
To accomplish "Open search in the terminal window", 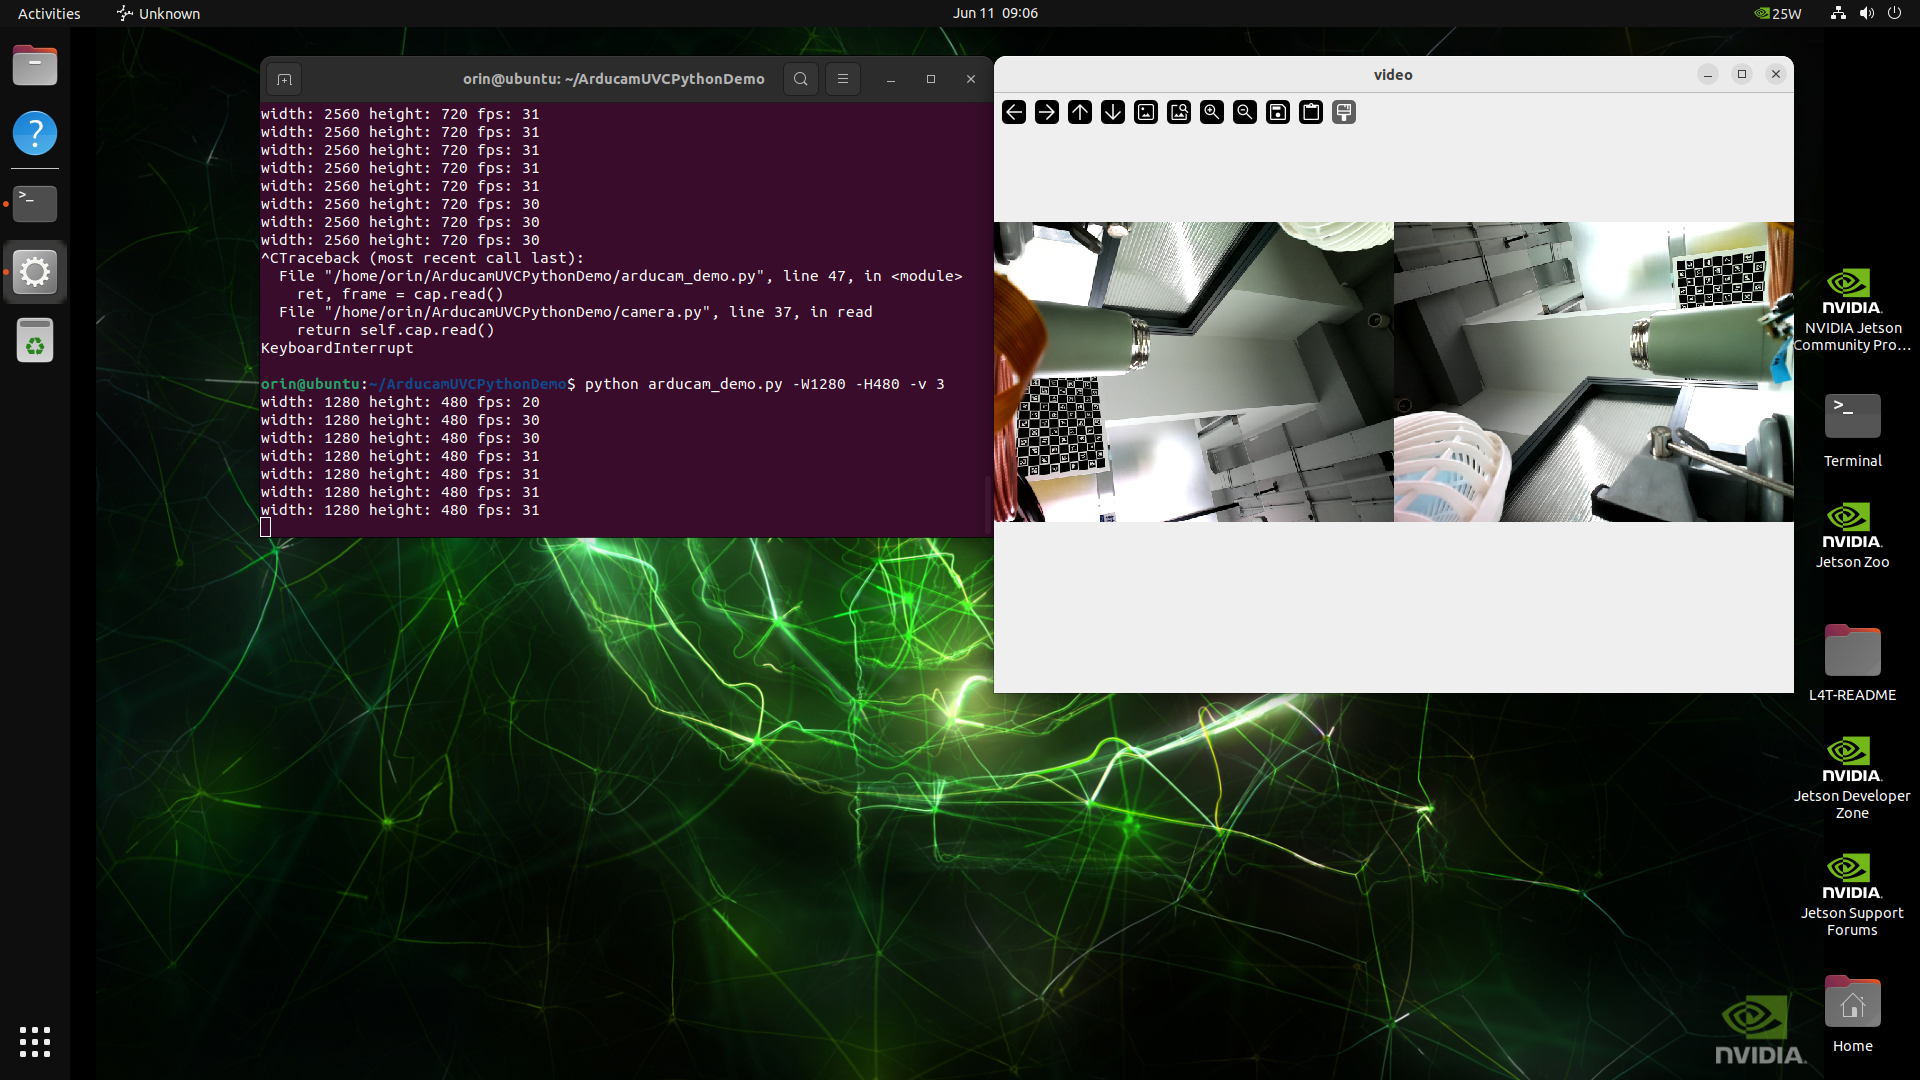I will tap(801, 79).
